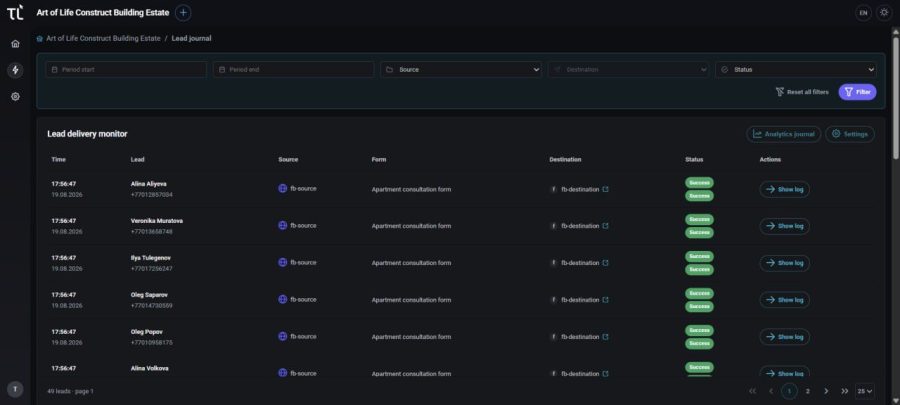Viewport: 900px width, 405px height.
Task: Open fb-destination external link for Ilya Tulegenov
Action: coord(606,263)
